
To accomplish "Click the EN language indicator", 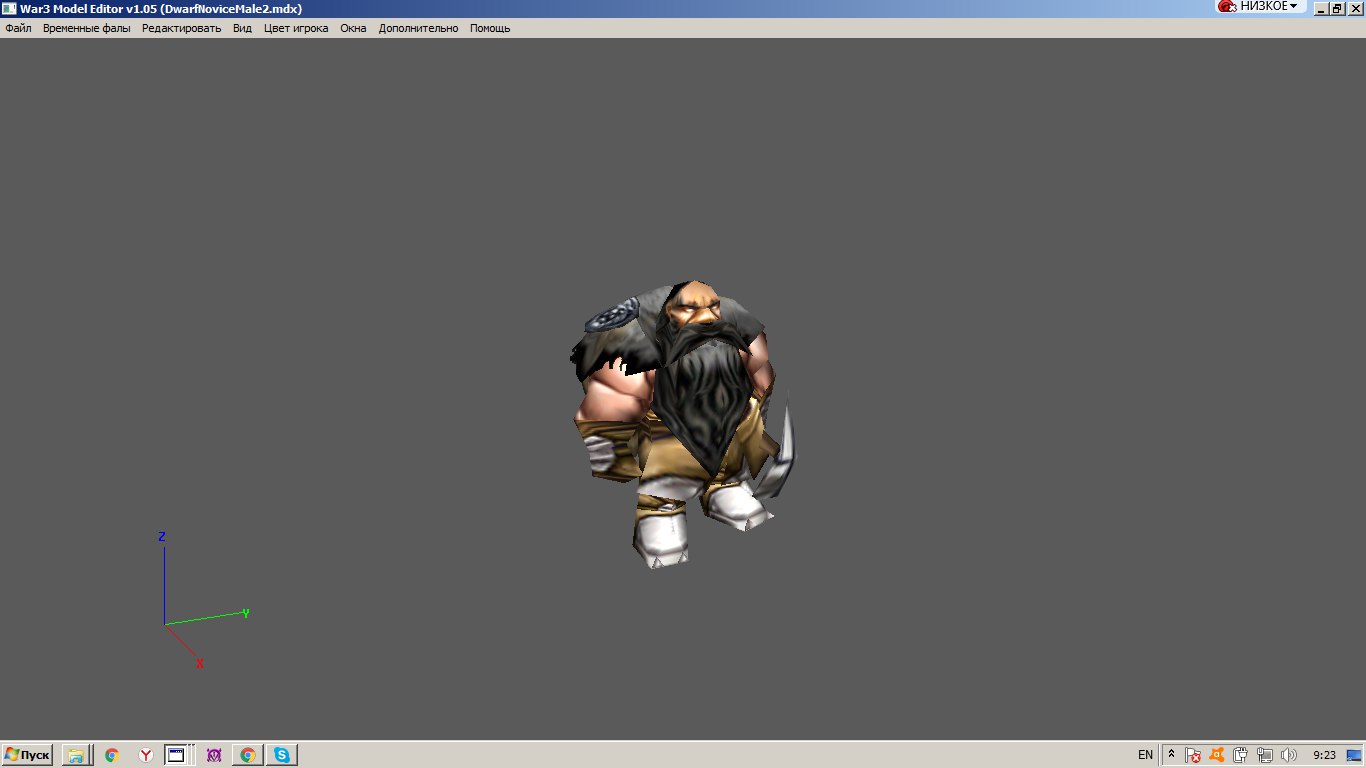I will (1145, 755).
